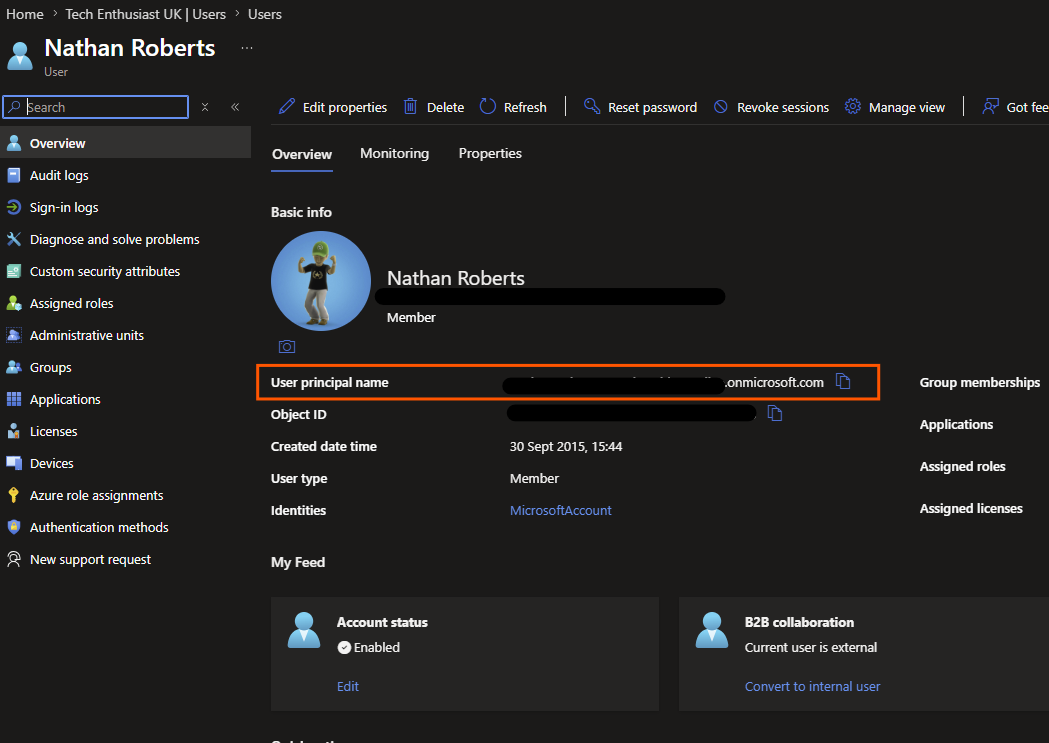Click the Delete trash can icon

click(410, 106)
